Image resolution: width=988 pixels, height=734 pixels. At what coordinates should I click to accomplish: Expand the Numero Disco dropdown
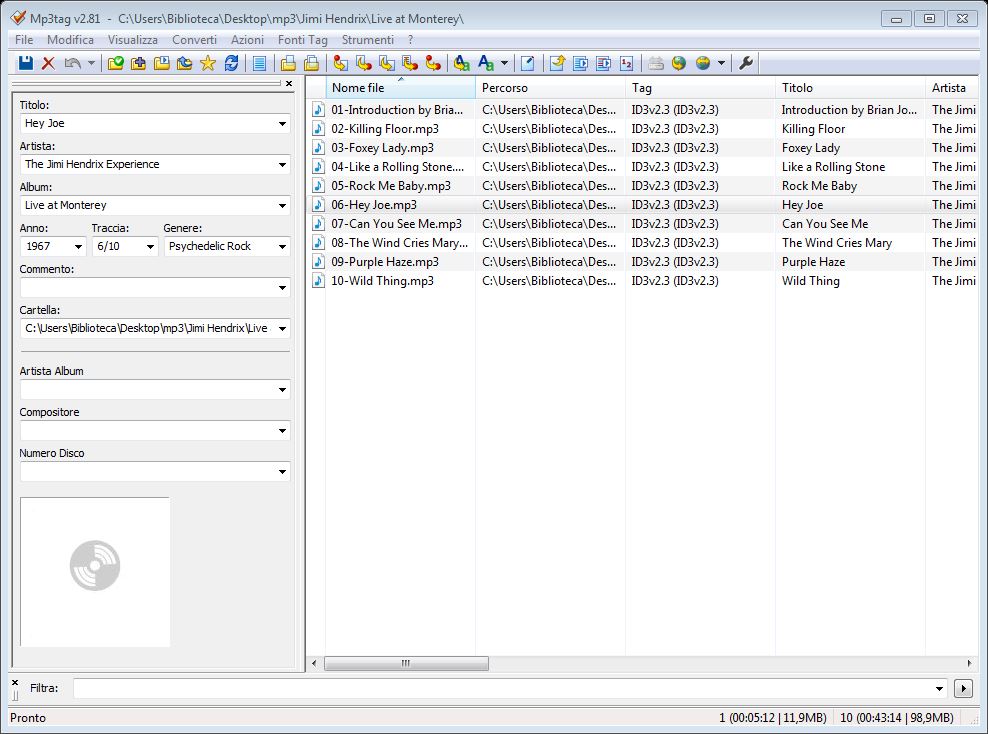(282, 472)
